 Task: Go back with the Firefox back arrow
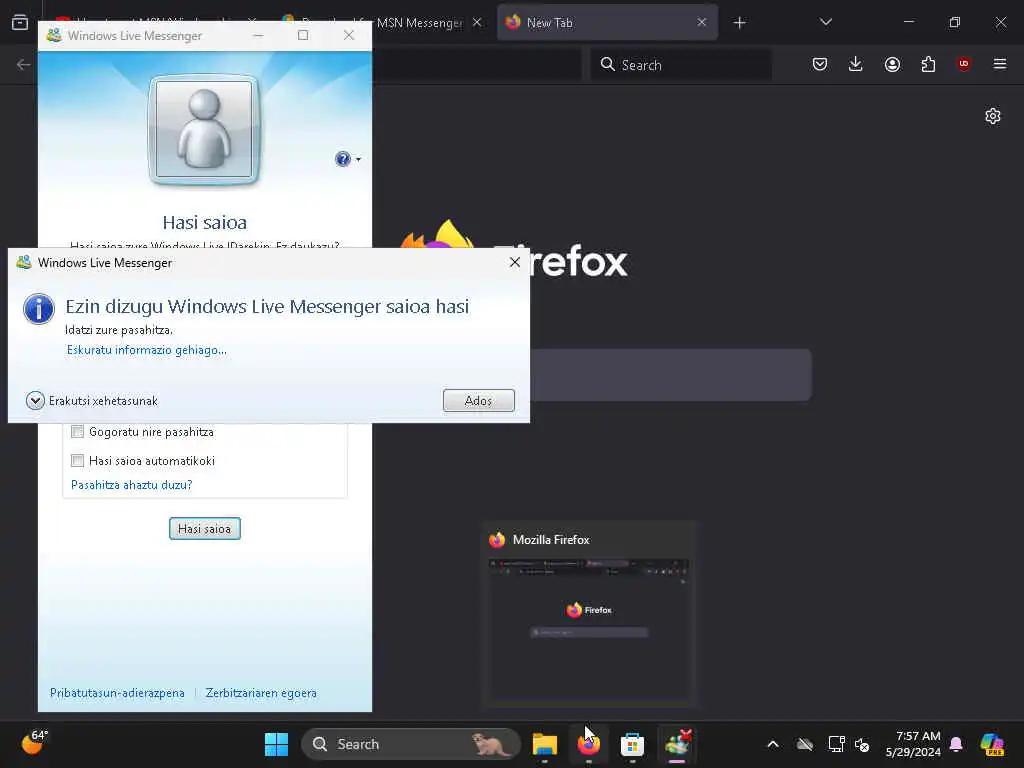pyautogui.click(x=24, y=64)
